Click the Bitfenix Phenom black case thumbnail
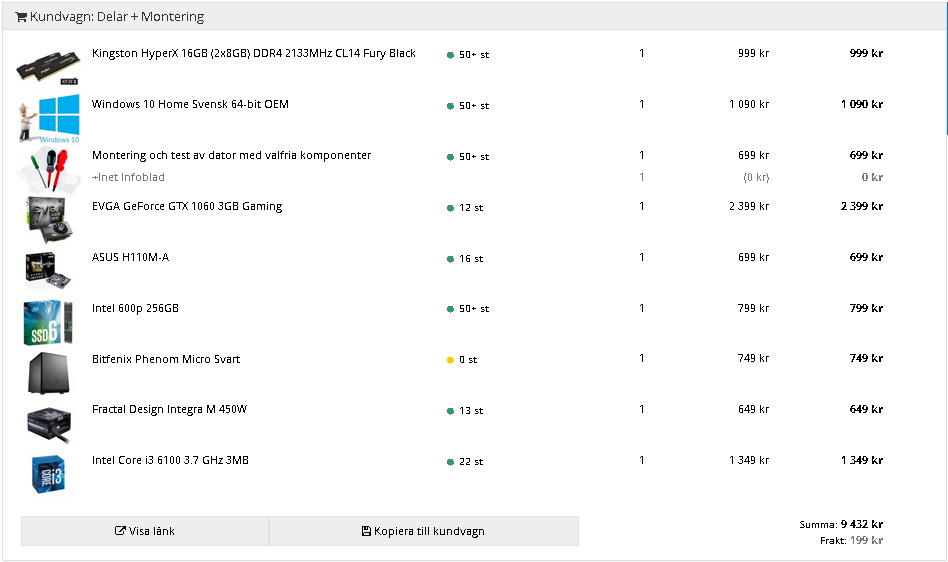The height and width of the screenshot is (562, 948). click(48, 373)
